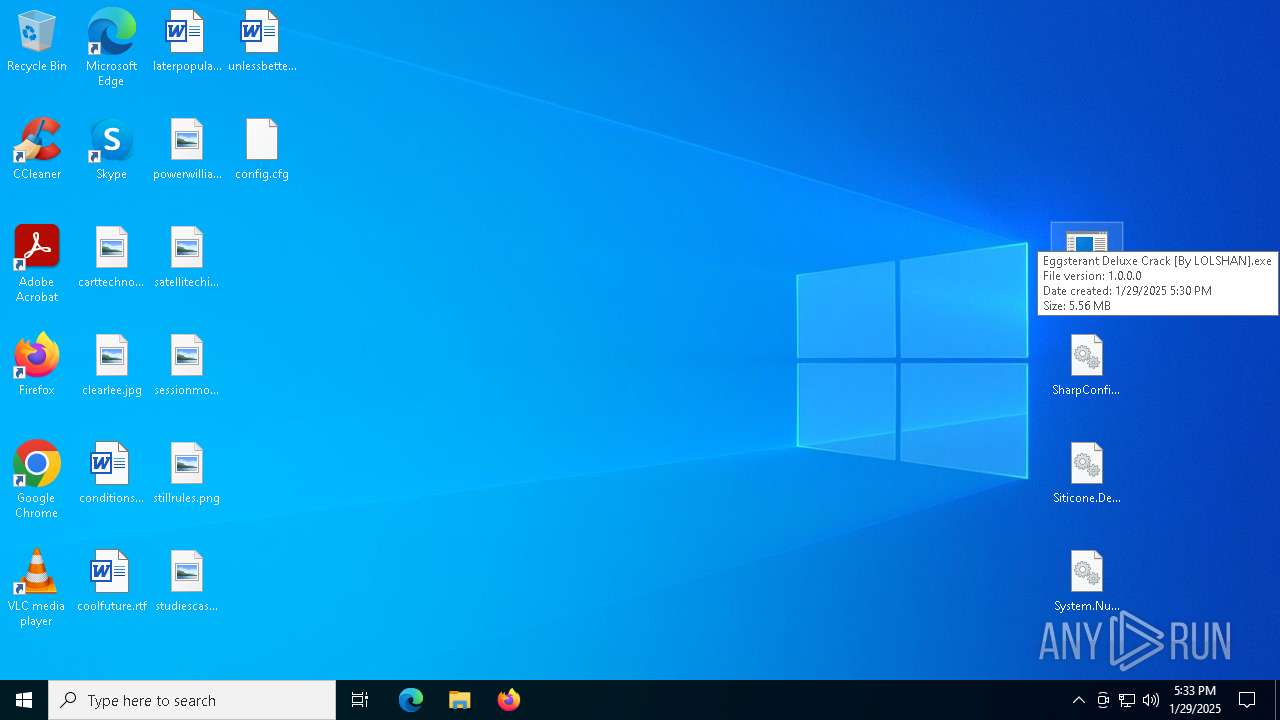Select the clearlee.jpg image file
The width and height of the screenshot is (1280, 720).
111,365
